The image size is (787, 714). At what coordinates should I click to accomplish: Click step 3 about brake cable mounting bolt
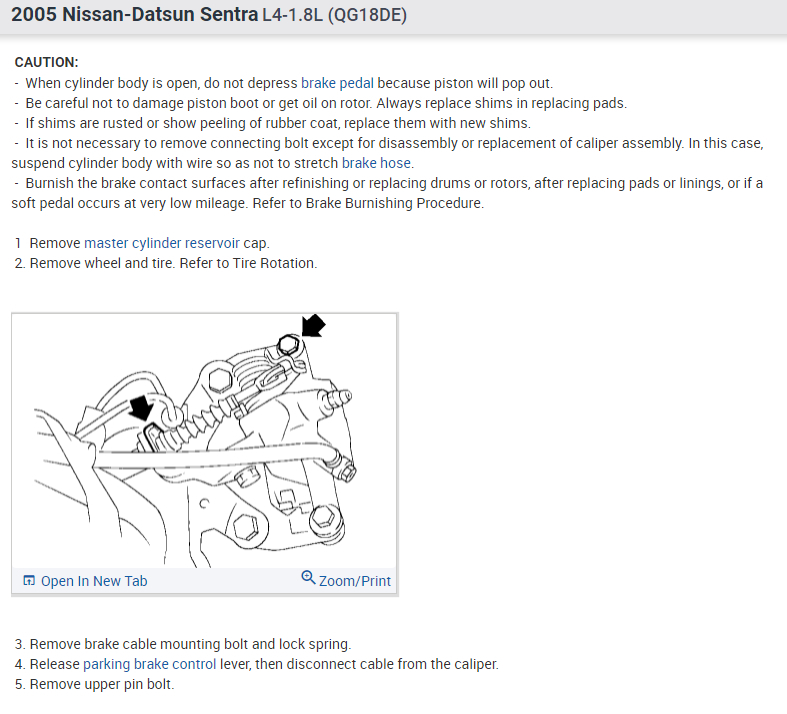point(183,644)
